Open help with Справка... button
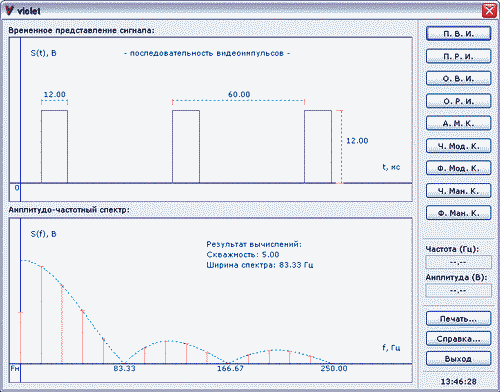 (x=458, y=339)
